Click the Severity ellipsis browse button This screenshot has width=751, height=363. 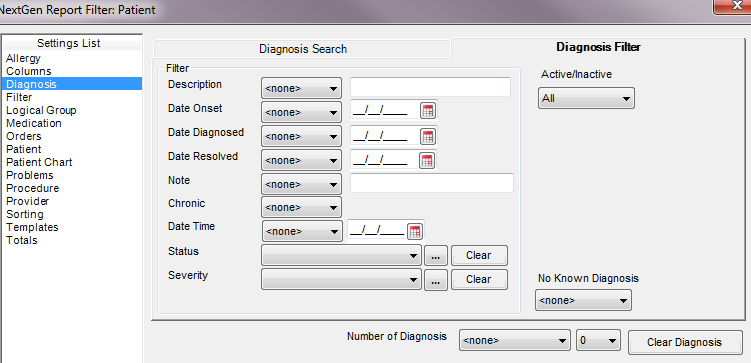tap(435, 280)
